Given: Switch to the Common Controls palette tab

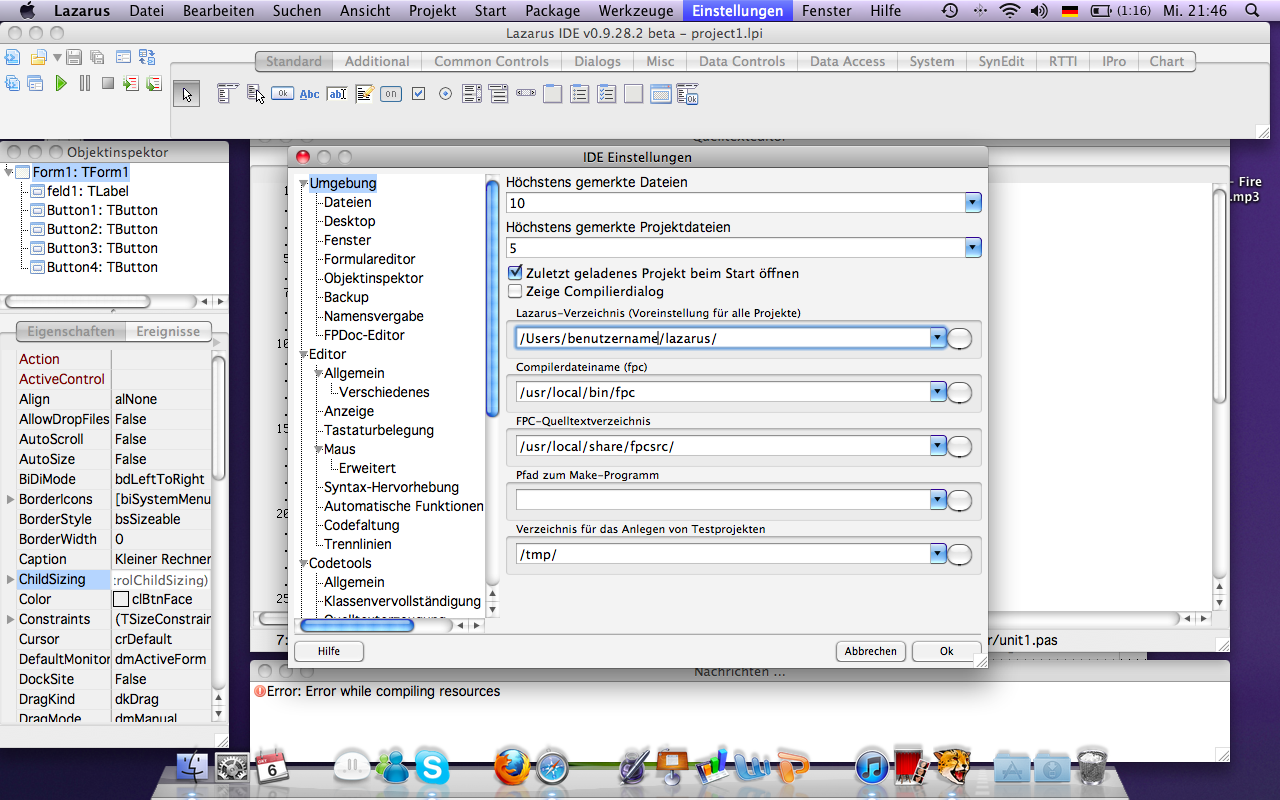Looking at the screenshot, I should [x=491, y=61].
